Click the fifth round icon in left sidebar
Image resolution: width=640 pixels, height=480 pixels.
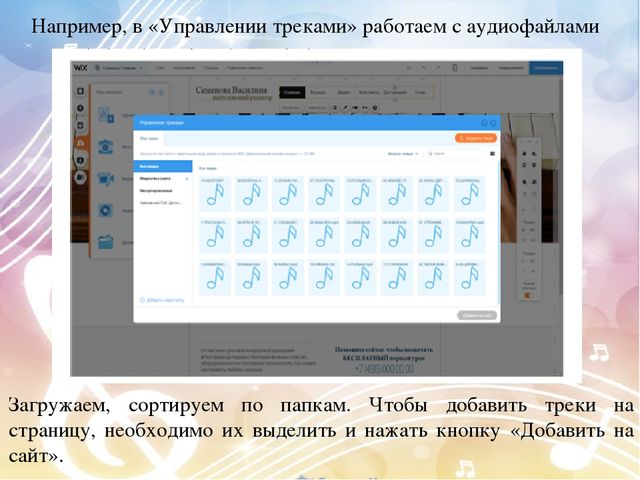coord(80,160)
